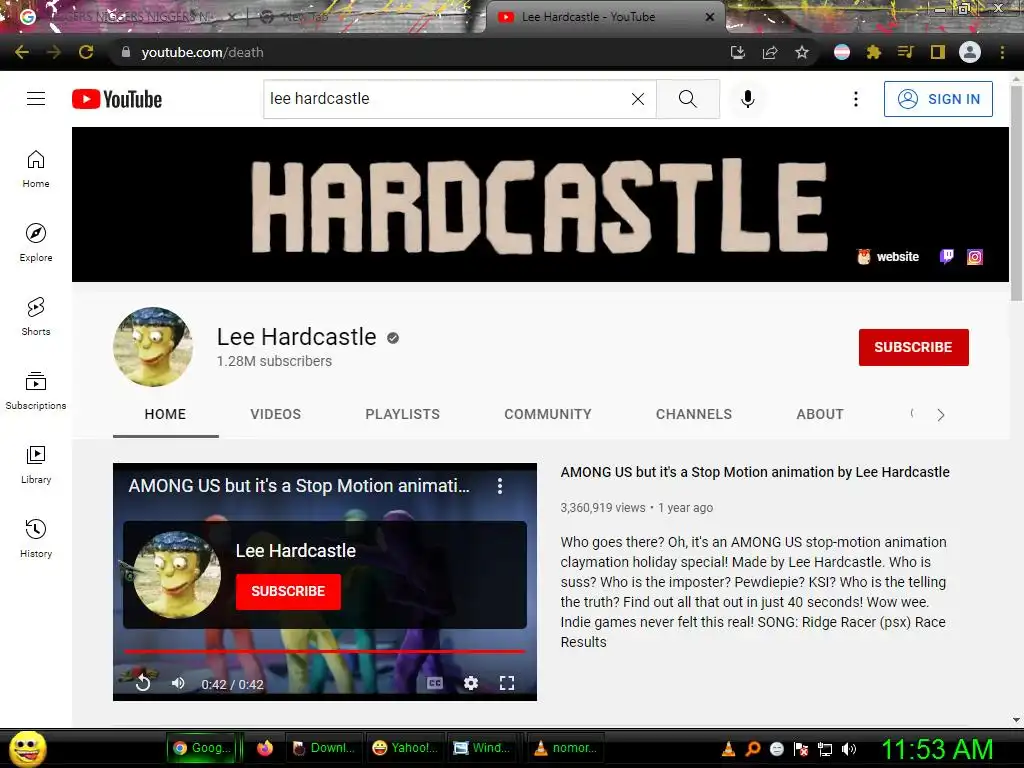Screen dimensions: 1024x768
Task: Share this page from the address bar
Action: [x=770, y=52]
